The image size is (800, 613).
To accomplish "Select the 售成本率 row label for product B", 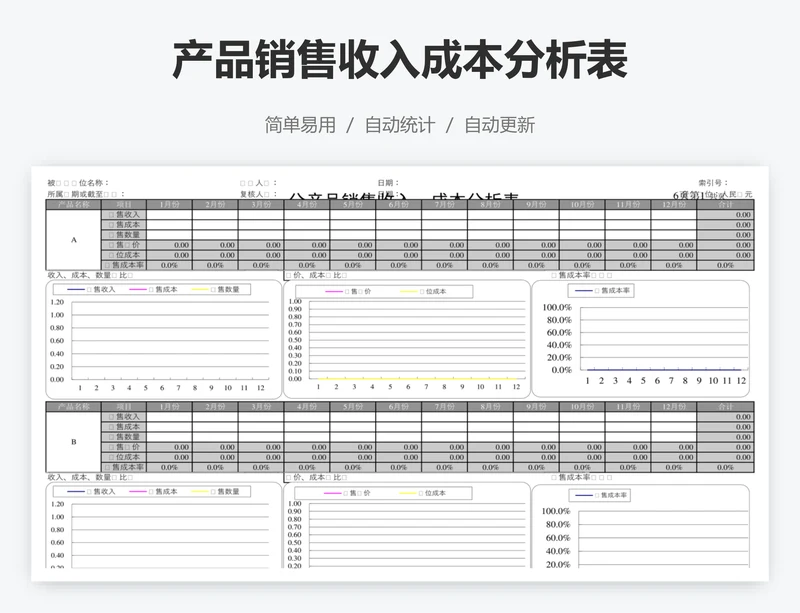I will (x=124, y=468).
